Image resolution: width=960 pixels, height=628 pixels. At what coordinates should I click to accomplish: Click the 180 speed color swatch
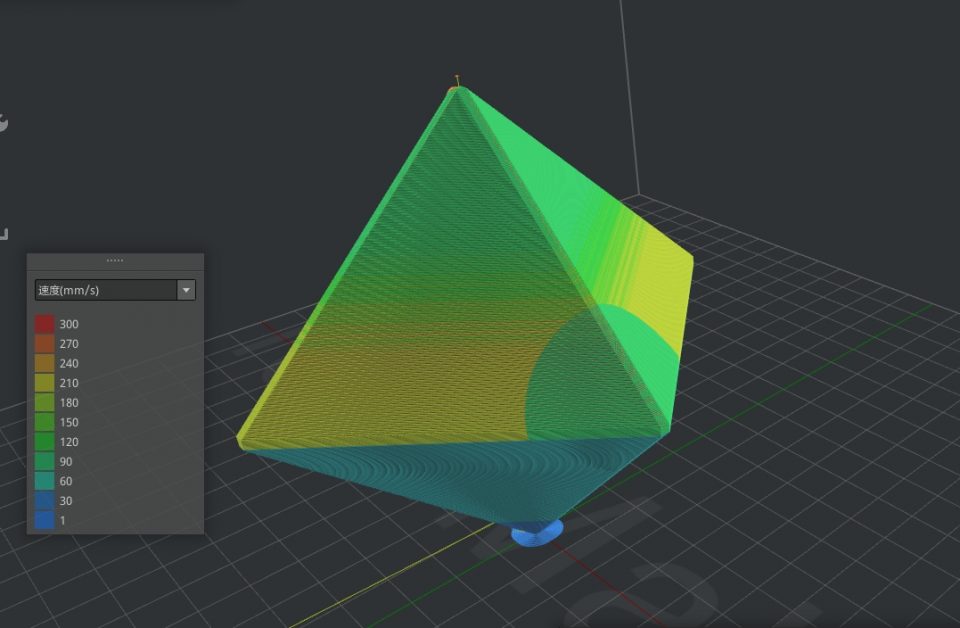click(x=45, y=402)
